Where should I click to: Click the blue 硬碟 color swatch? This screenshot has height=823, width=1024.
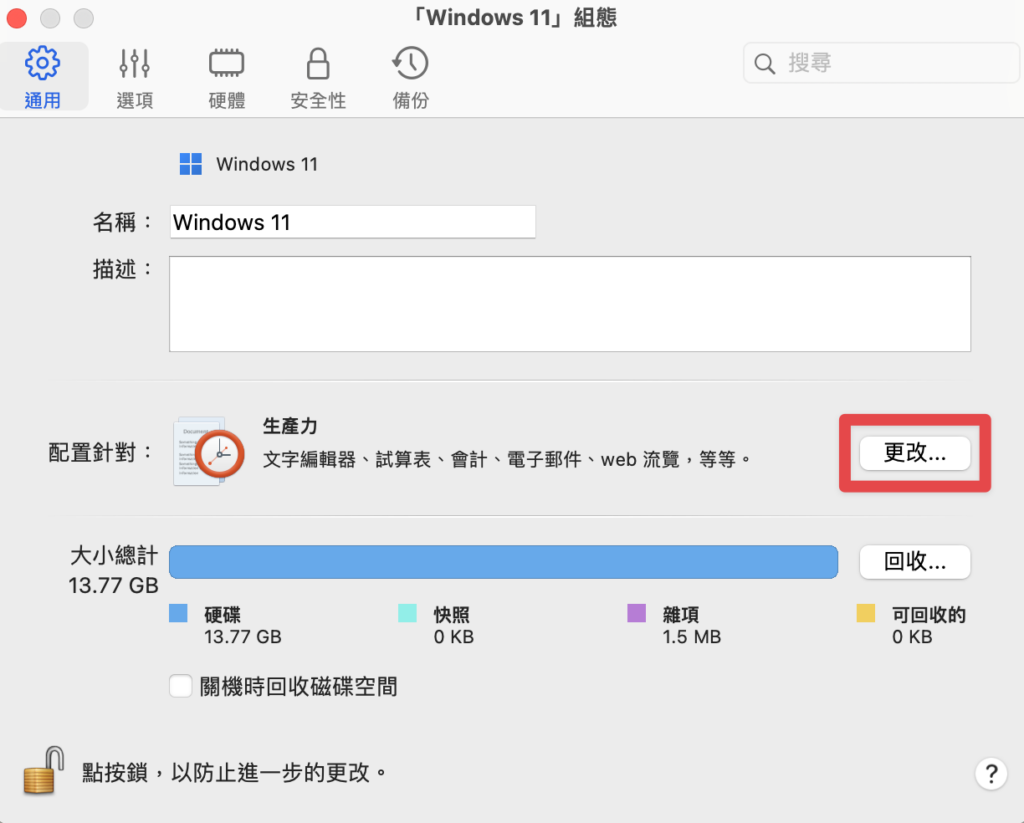(178, 613)
